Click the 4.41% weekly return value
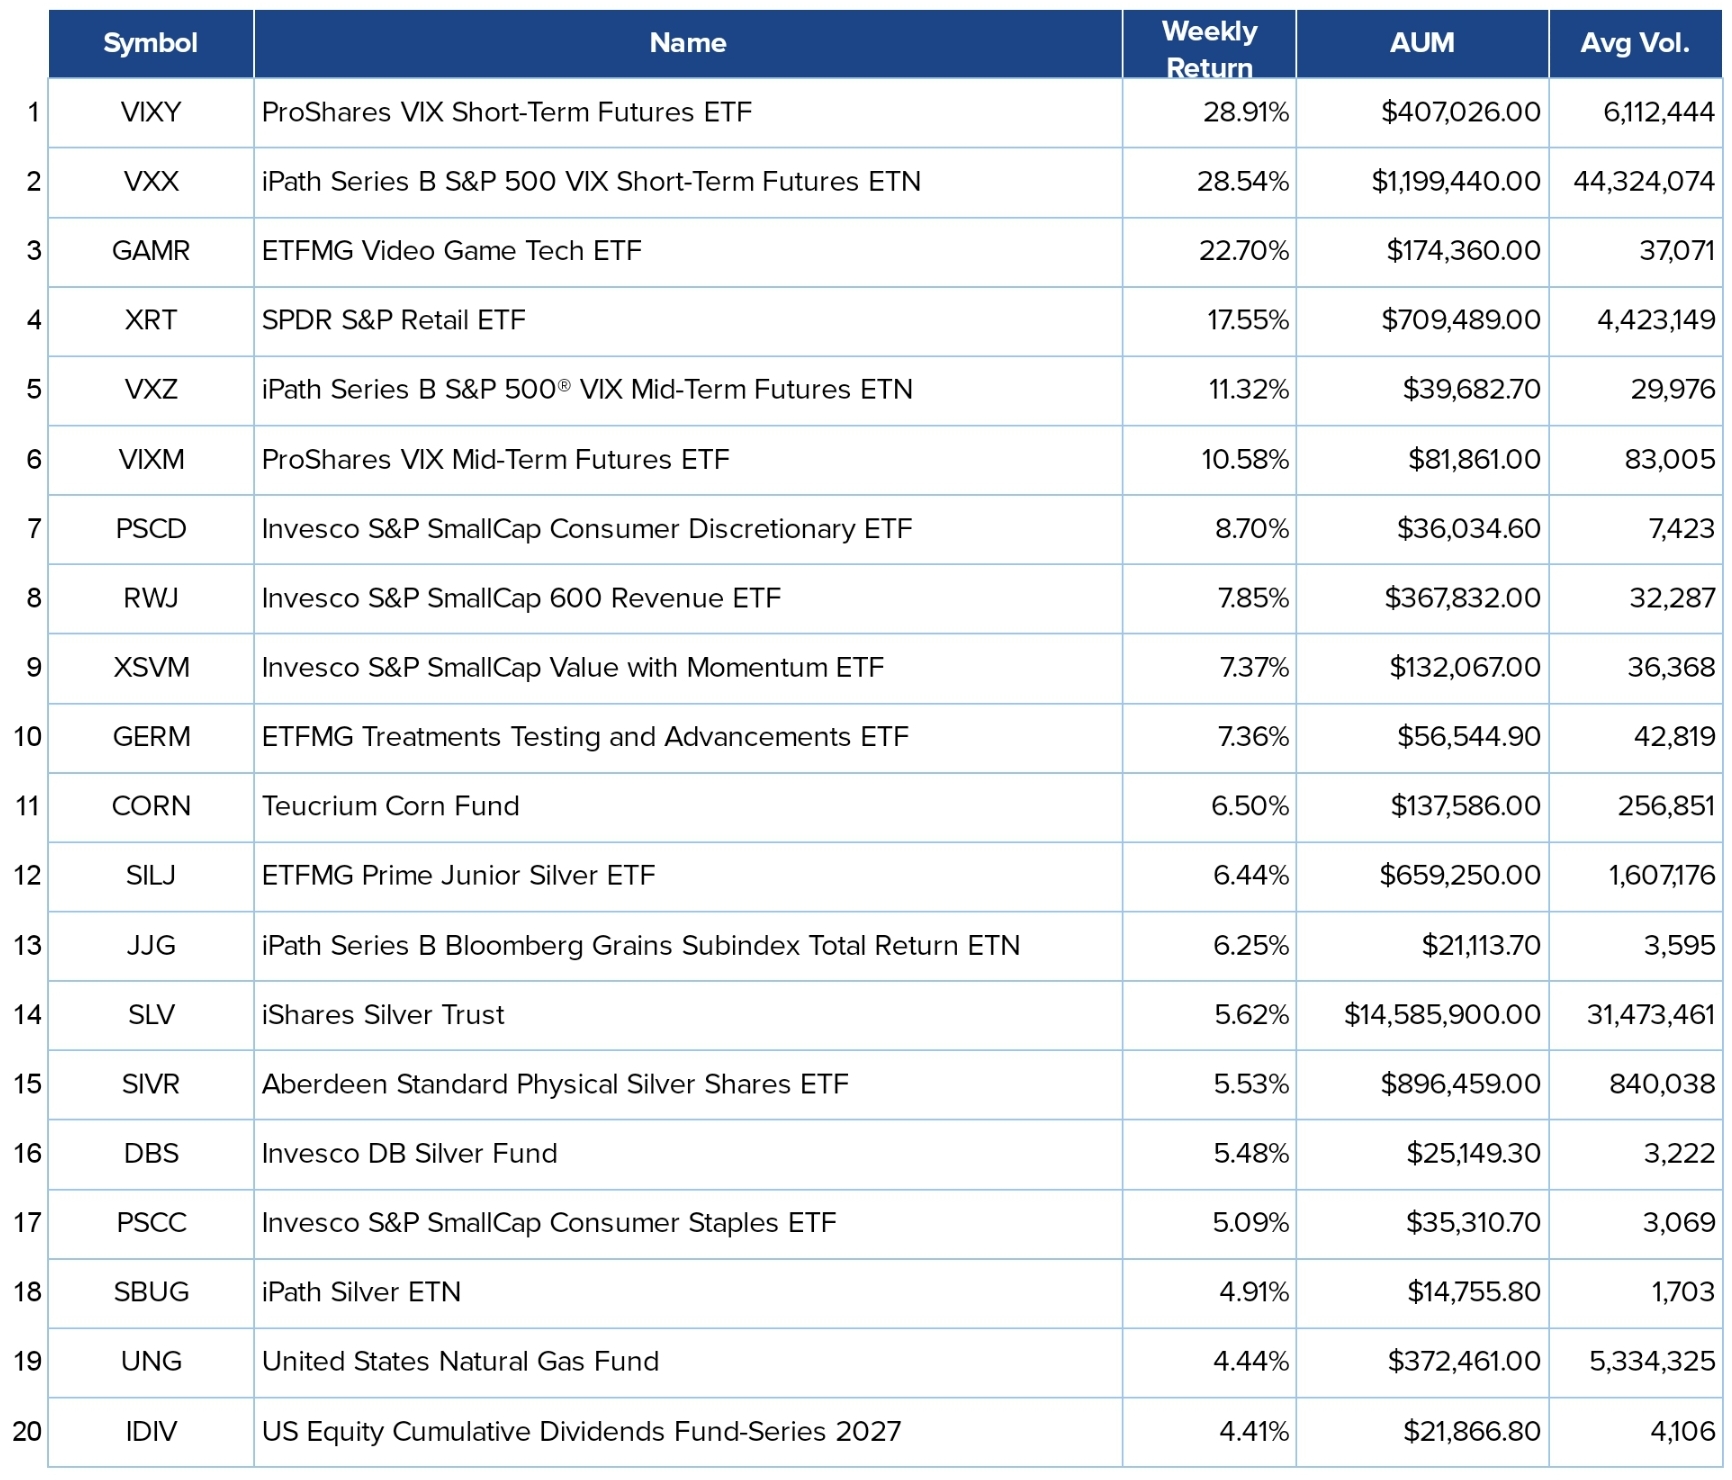Screen dimensions: 1732x1480 [x=1254, y=1431]
